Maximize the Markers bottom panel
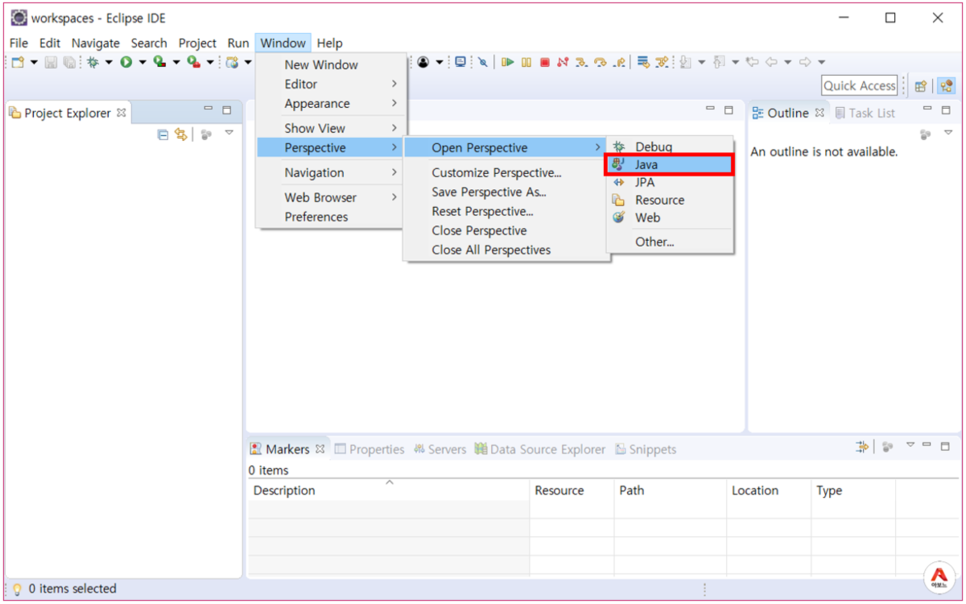 tap(945, 446)
